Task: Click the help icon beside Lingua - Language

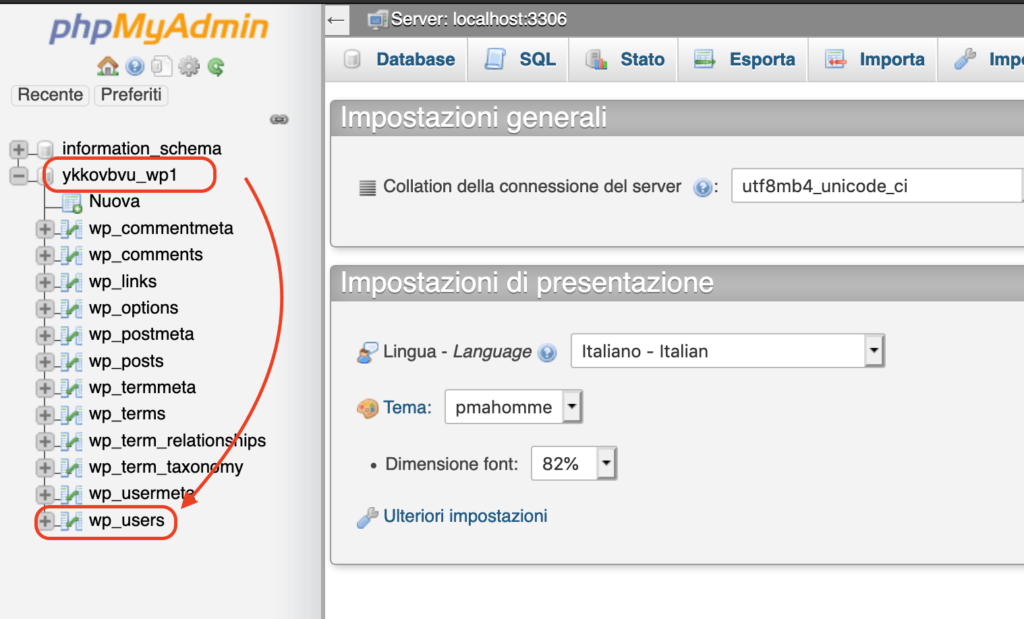Action: point(547,352)
